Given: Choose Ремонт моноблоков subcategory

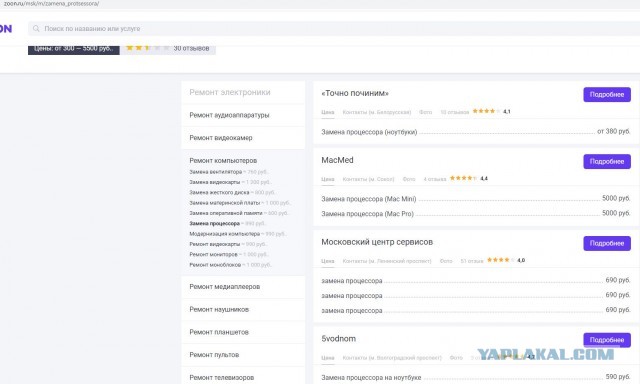Looking at the screenshot, I should (x=215, y=264).
